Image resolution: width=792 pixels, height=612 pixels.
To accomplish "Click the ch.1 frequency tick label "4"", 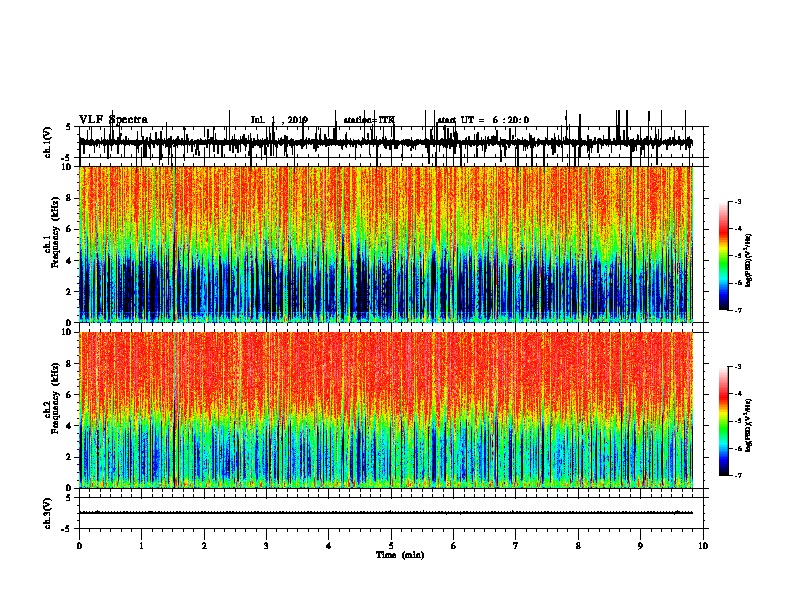I will (x=69, y=261).
